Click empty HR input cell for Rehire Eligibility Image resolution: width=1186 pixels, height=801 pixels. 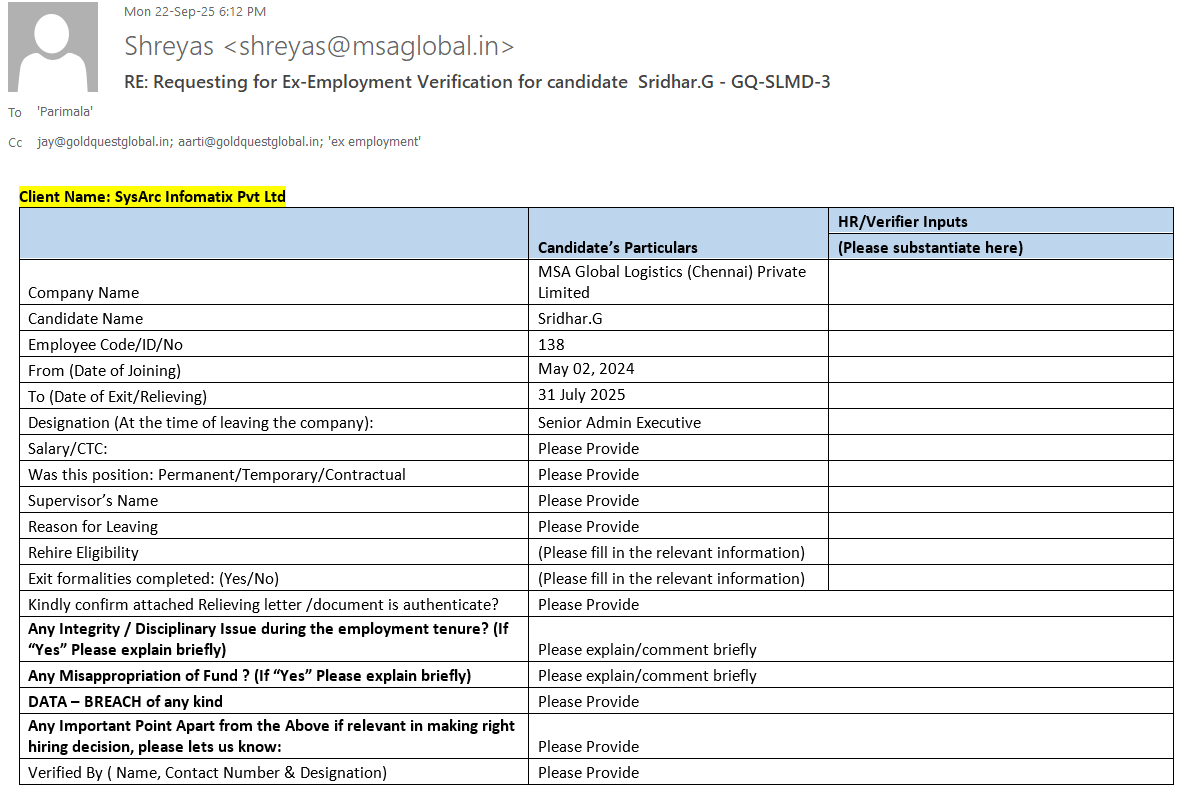pyautogui.click(x=1001, y=552)
